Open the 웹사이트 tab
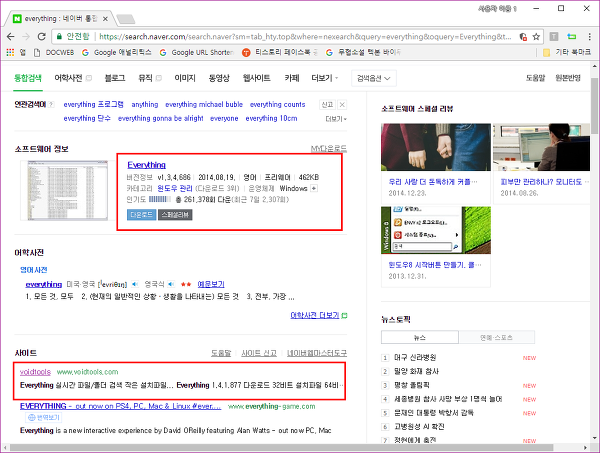Image resolution: width=600 pixels, height=453 pixels. tap(256, 78)
